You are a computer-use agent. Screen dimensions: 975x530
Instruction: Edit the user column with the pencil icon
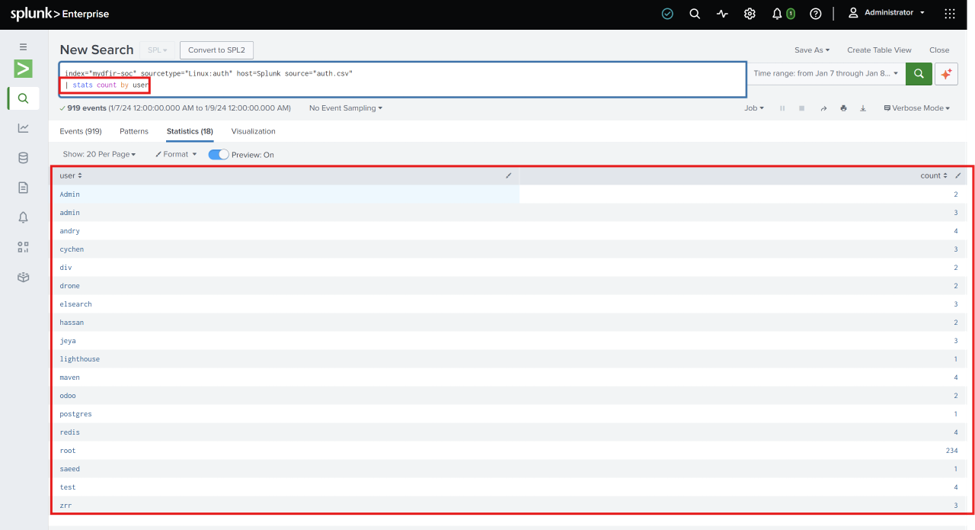(x=508, y=175)
